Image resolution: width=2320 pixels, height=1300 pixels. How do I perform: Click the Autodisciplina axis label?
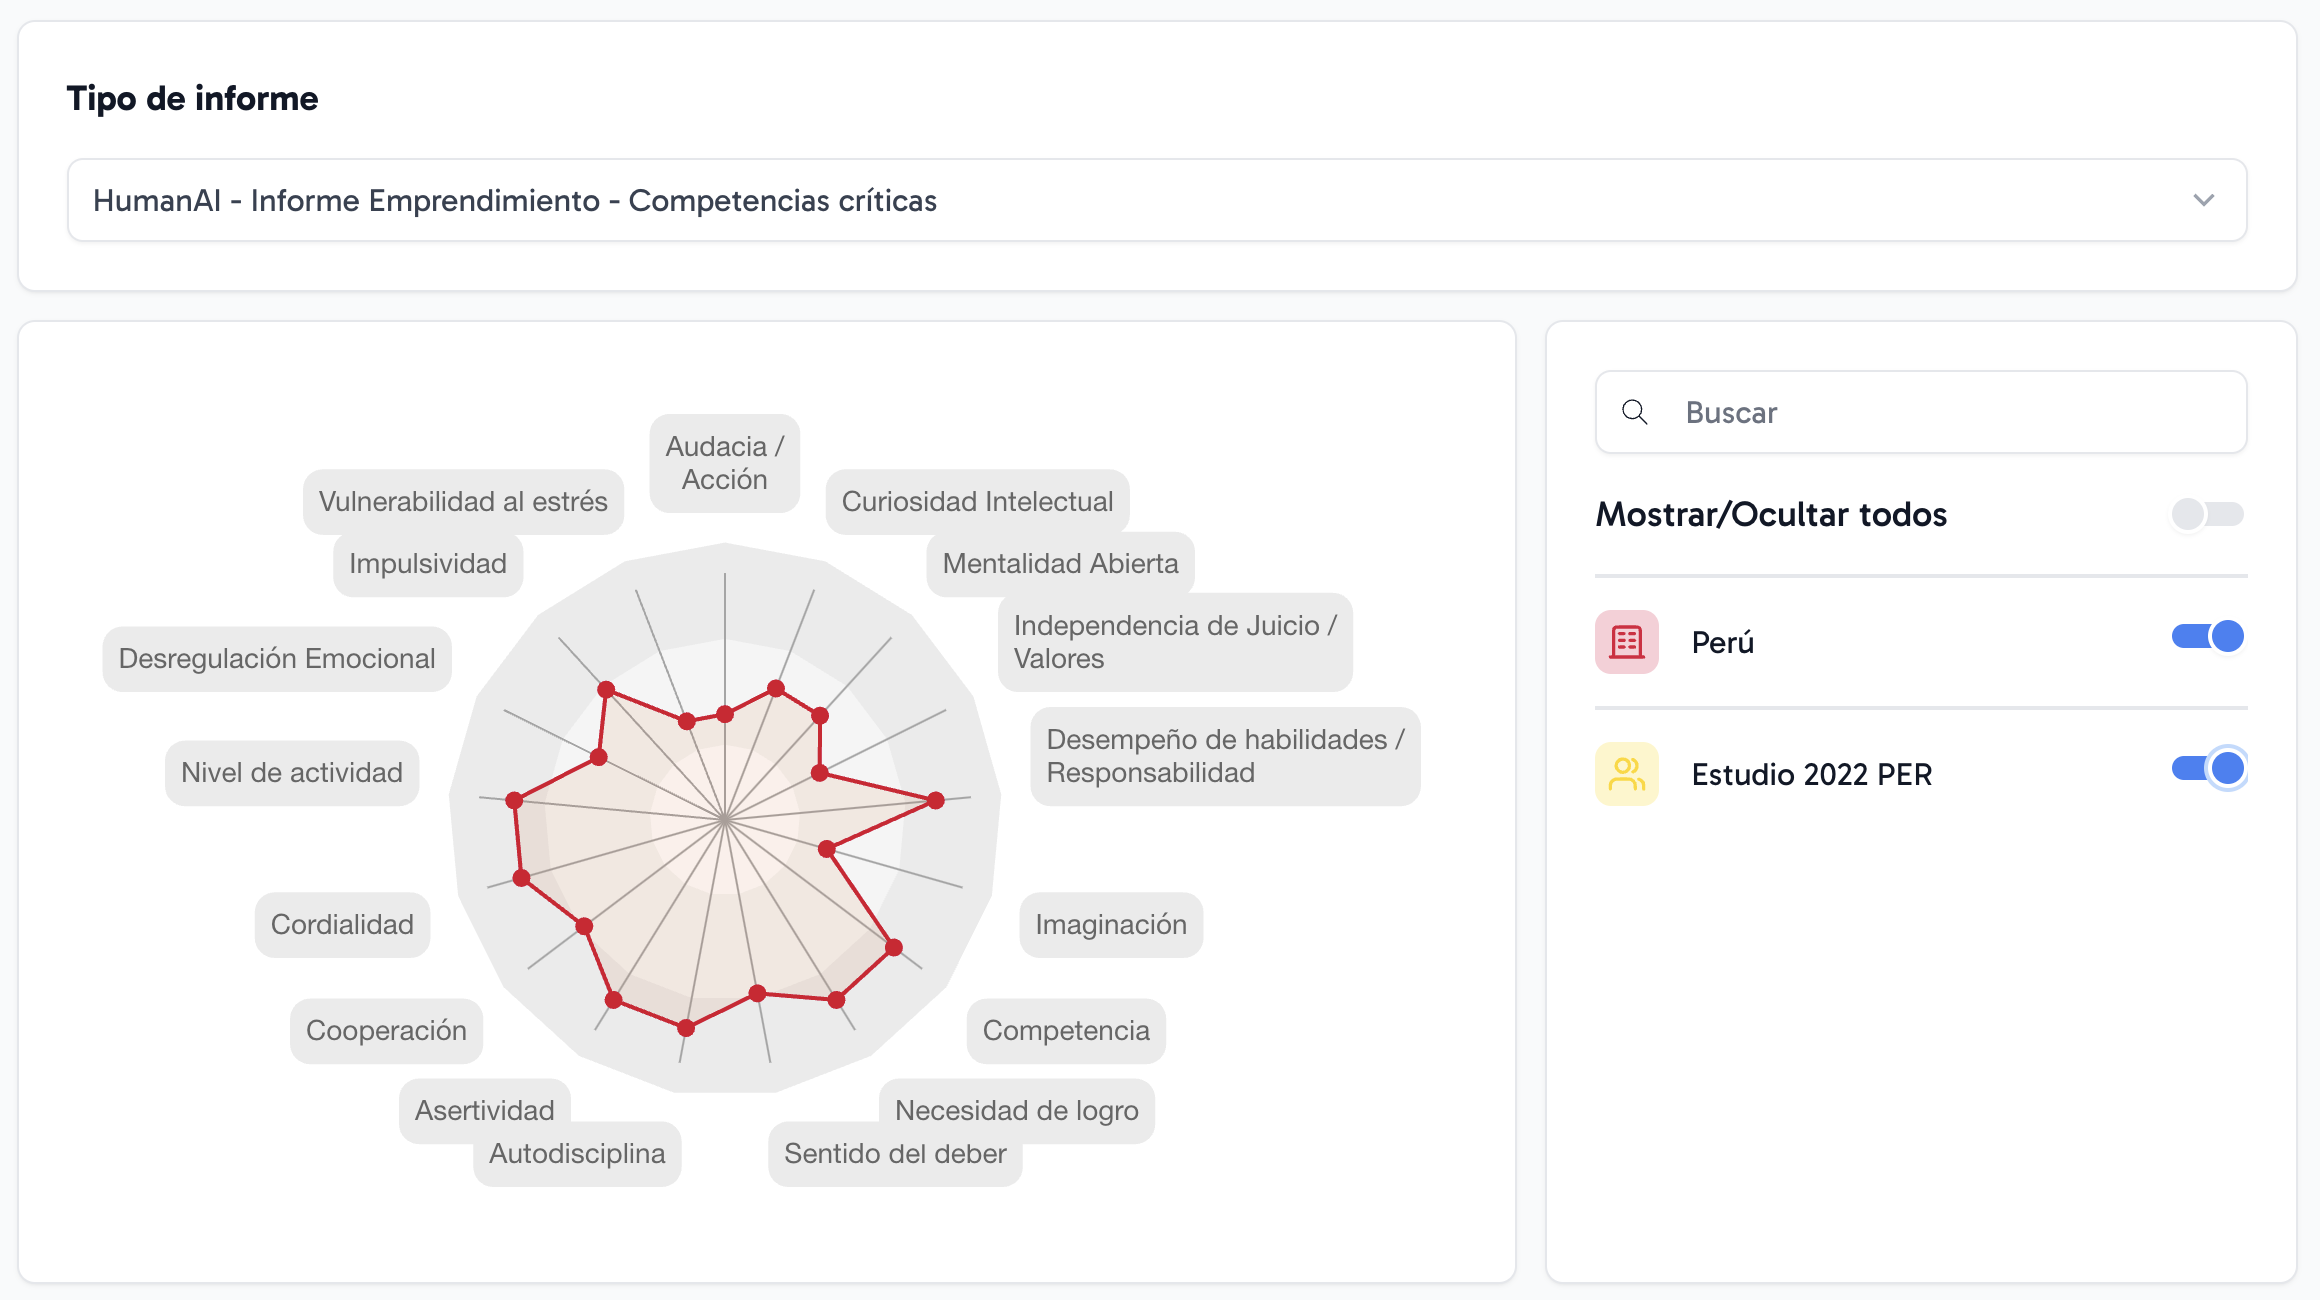577,1155
